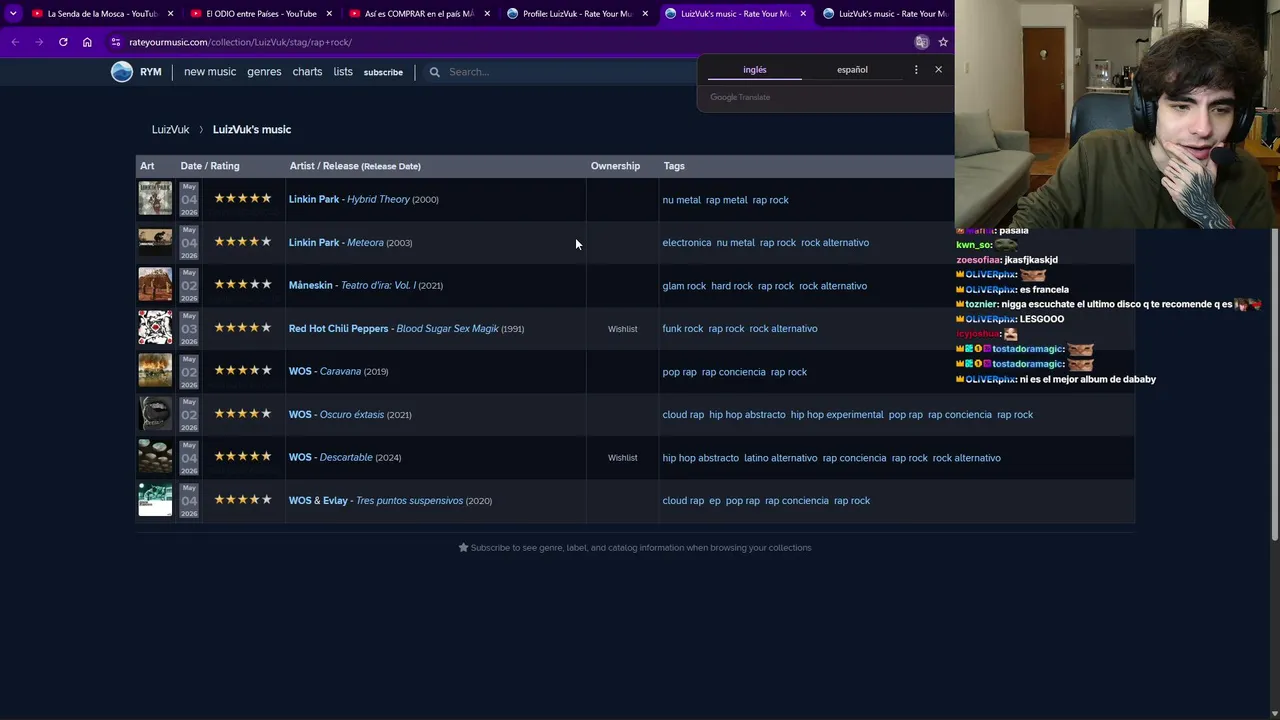Select español in the translate popup

(x=852, y=70)
